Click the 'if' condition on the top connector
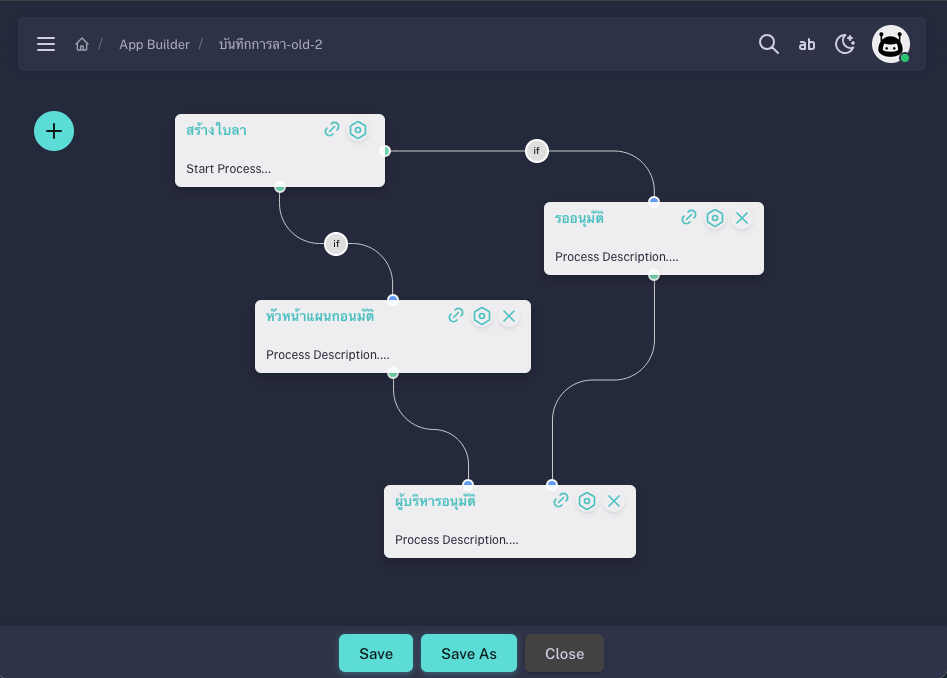Image resolution: width=947 pixels, height=678 pixels. coord(536,151)
